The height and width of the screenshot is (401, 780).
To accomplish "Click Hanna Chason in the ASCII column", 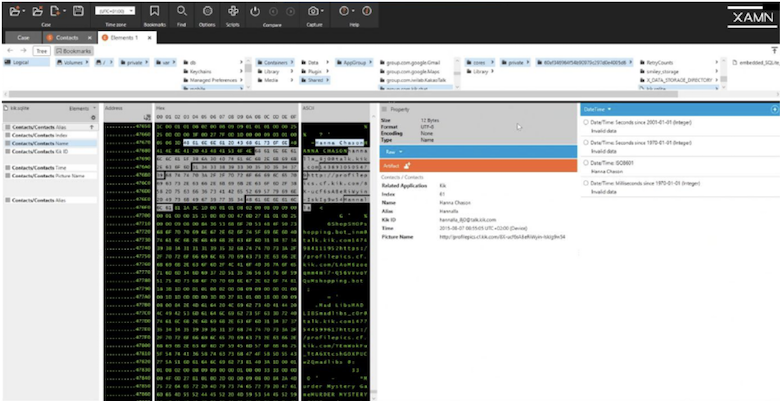I will tap(339, 143).
